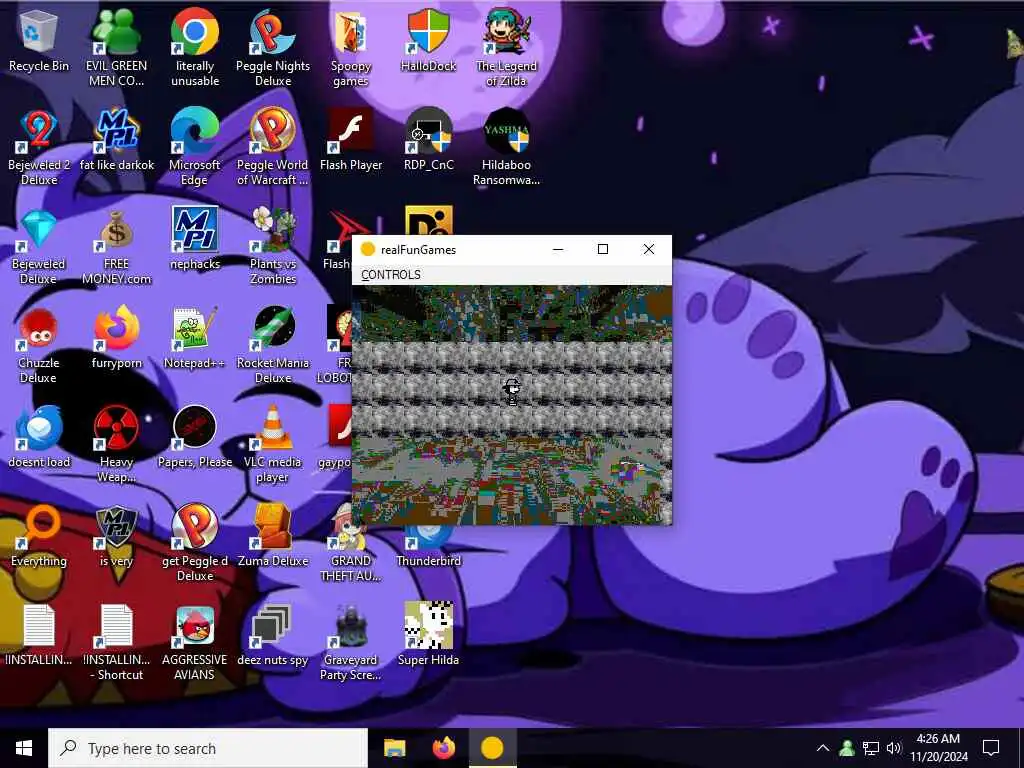
Task: Launch Plants vs Zombies shortcut
Action: point(273,246)
